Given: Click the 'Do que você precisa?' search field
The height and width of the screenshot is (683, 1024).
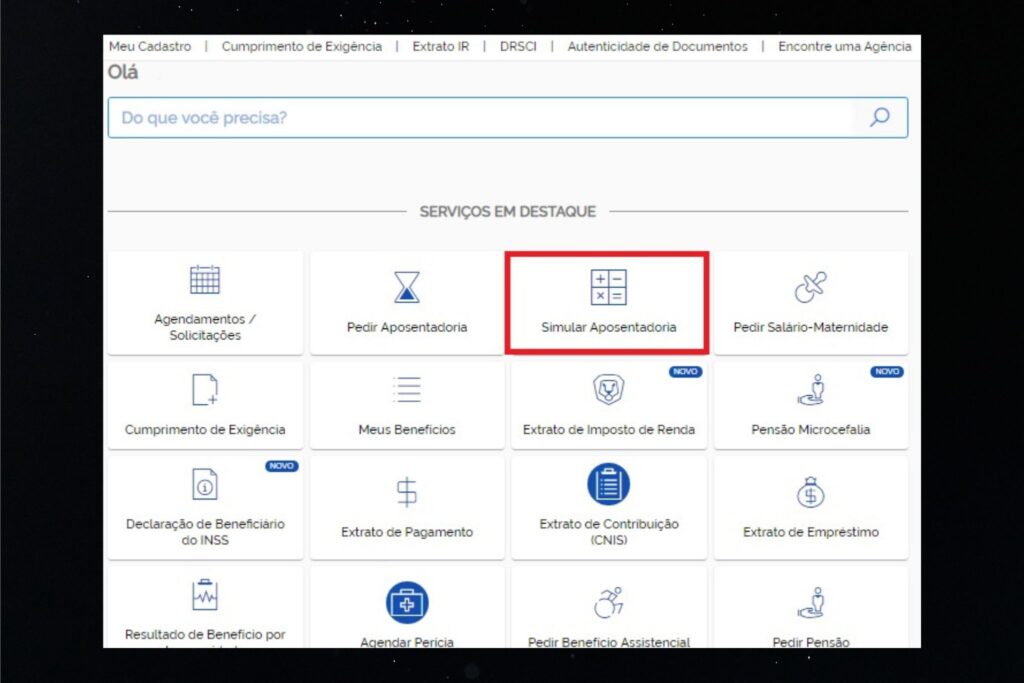Looking at the screenshot, I should click(x=400, y=117).
